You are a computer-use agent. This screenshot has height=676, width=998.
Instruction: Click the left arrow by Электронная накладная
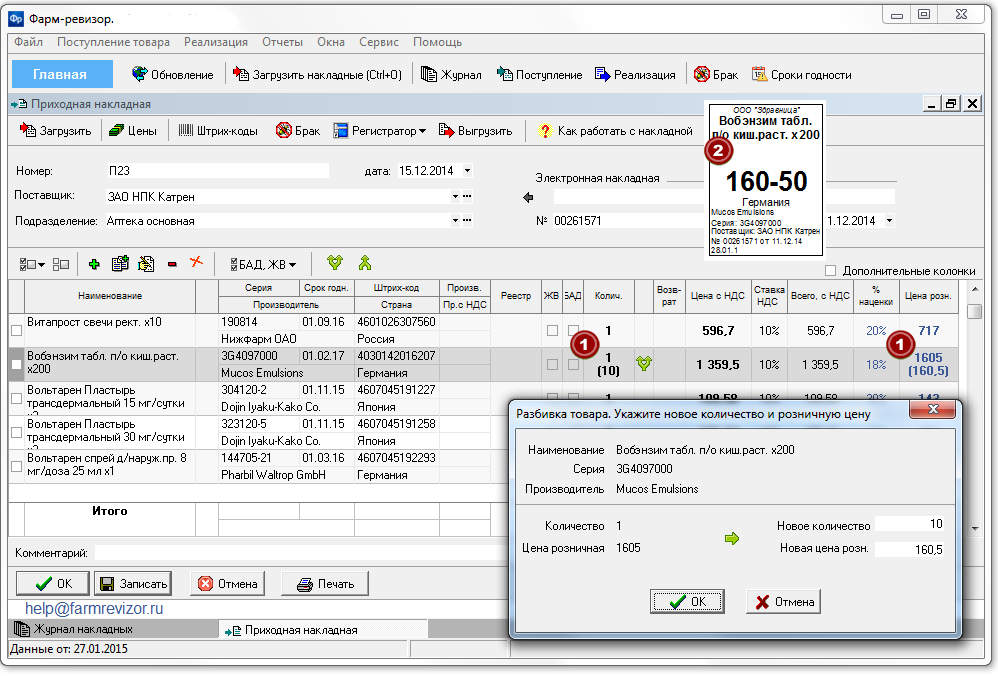[528, 197]
